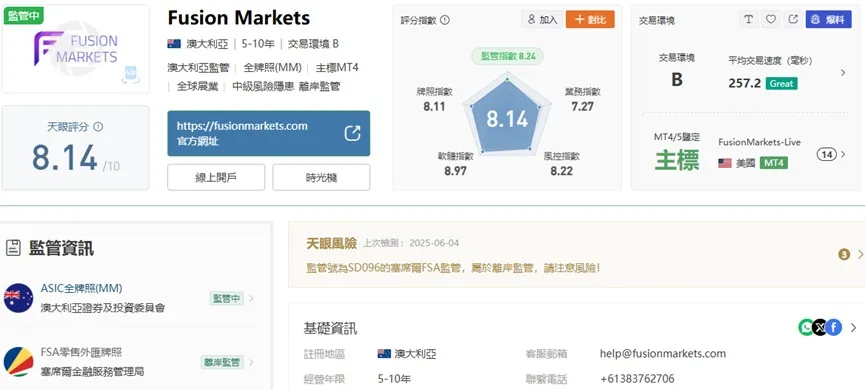Click the 監管資訊 document icon
The image size is (865, 390).
13,248
